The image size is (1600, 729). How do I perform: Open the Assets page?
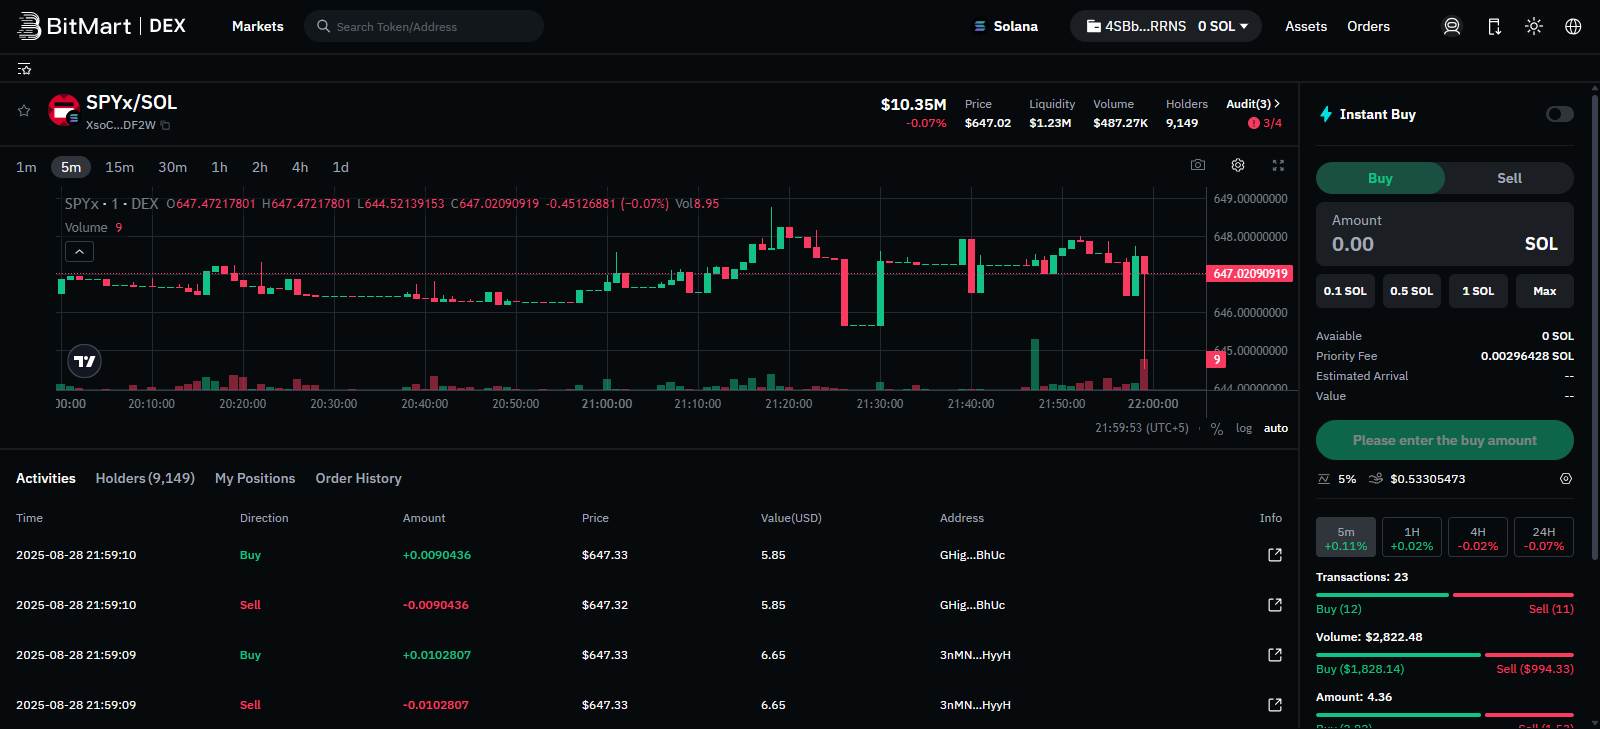tap(1306, 26)
